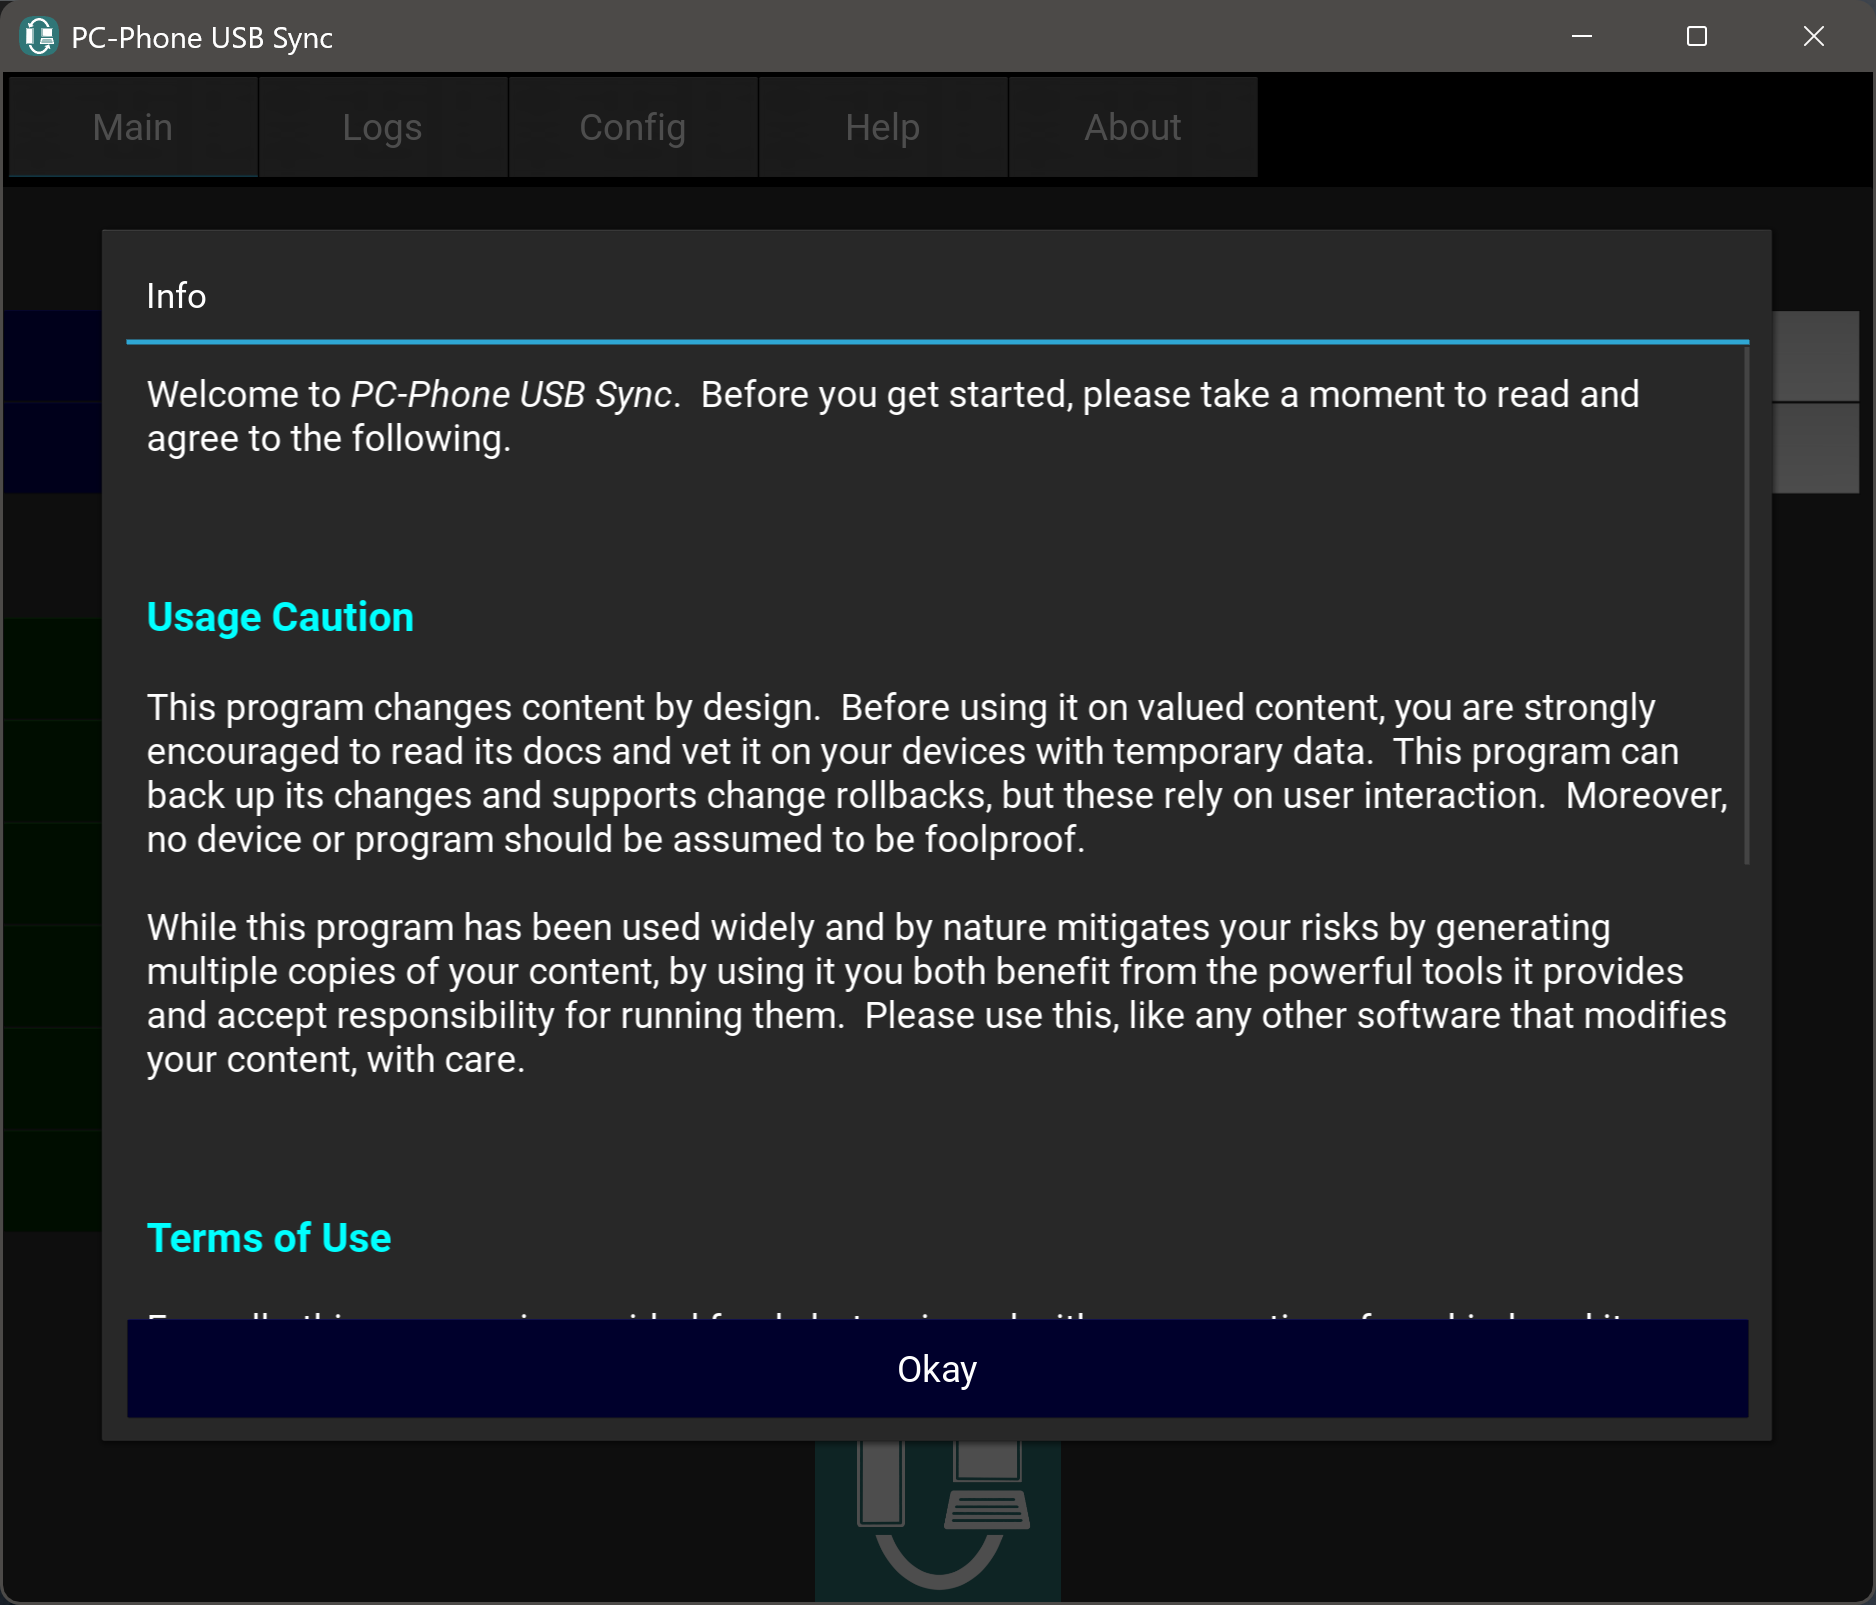Image resolution: width=1876 pixels, height=1605 pixels.
Task: Go to the About tab
Action: tap(1132, 127)
